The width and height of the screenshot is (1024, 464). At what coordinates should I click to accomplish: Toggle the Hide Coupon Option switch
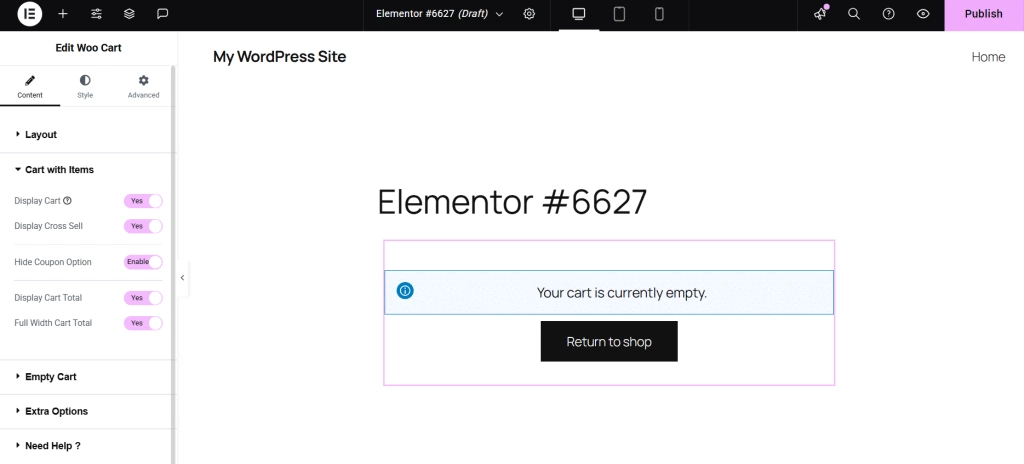click(143, 262)
